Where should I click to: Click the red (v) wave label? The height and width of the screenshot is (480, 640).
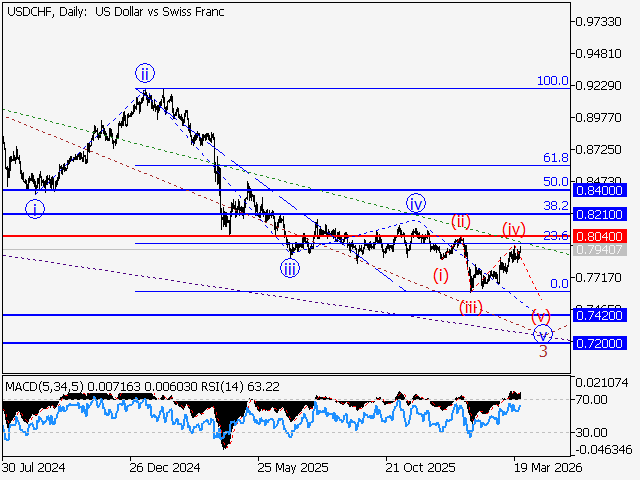pos(541,316)
